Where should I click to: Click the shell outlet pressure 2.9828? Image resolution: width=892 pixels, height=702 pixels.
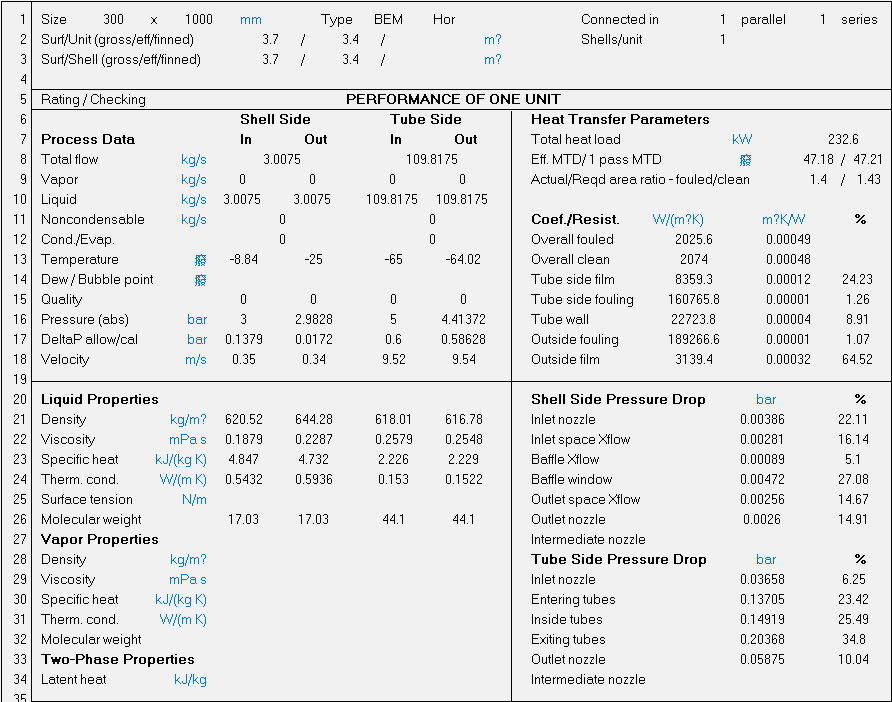(313, 319)
